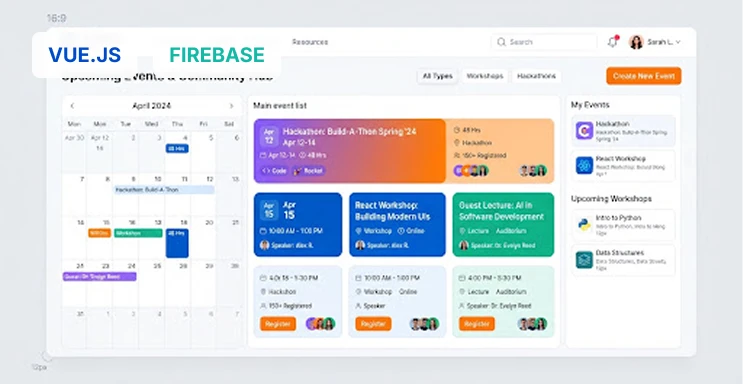Register for the Hackathon event

(x=278, y=324)
